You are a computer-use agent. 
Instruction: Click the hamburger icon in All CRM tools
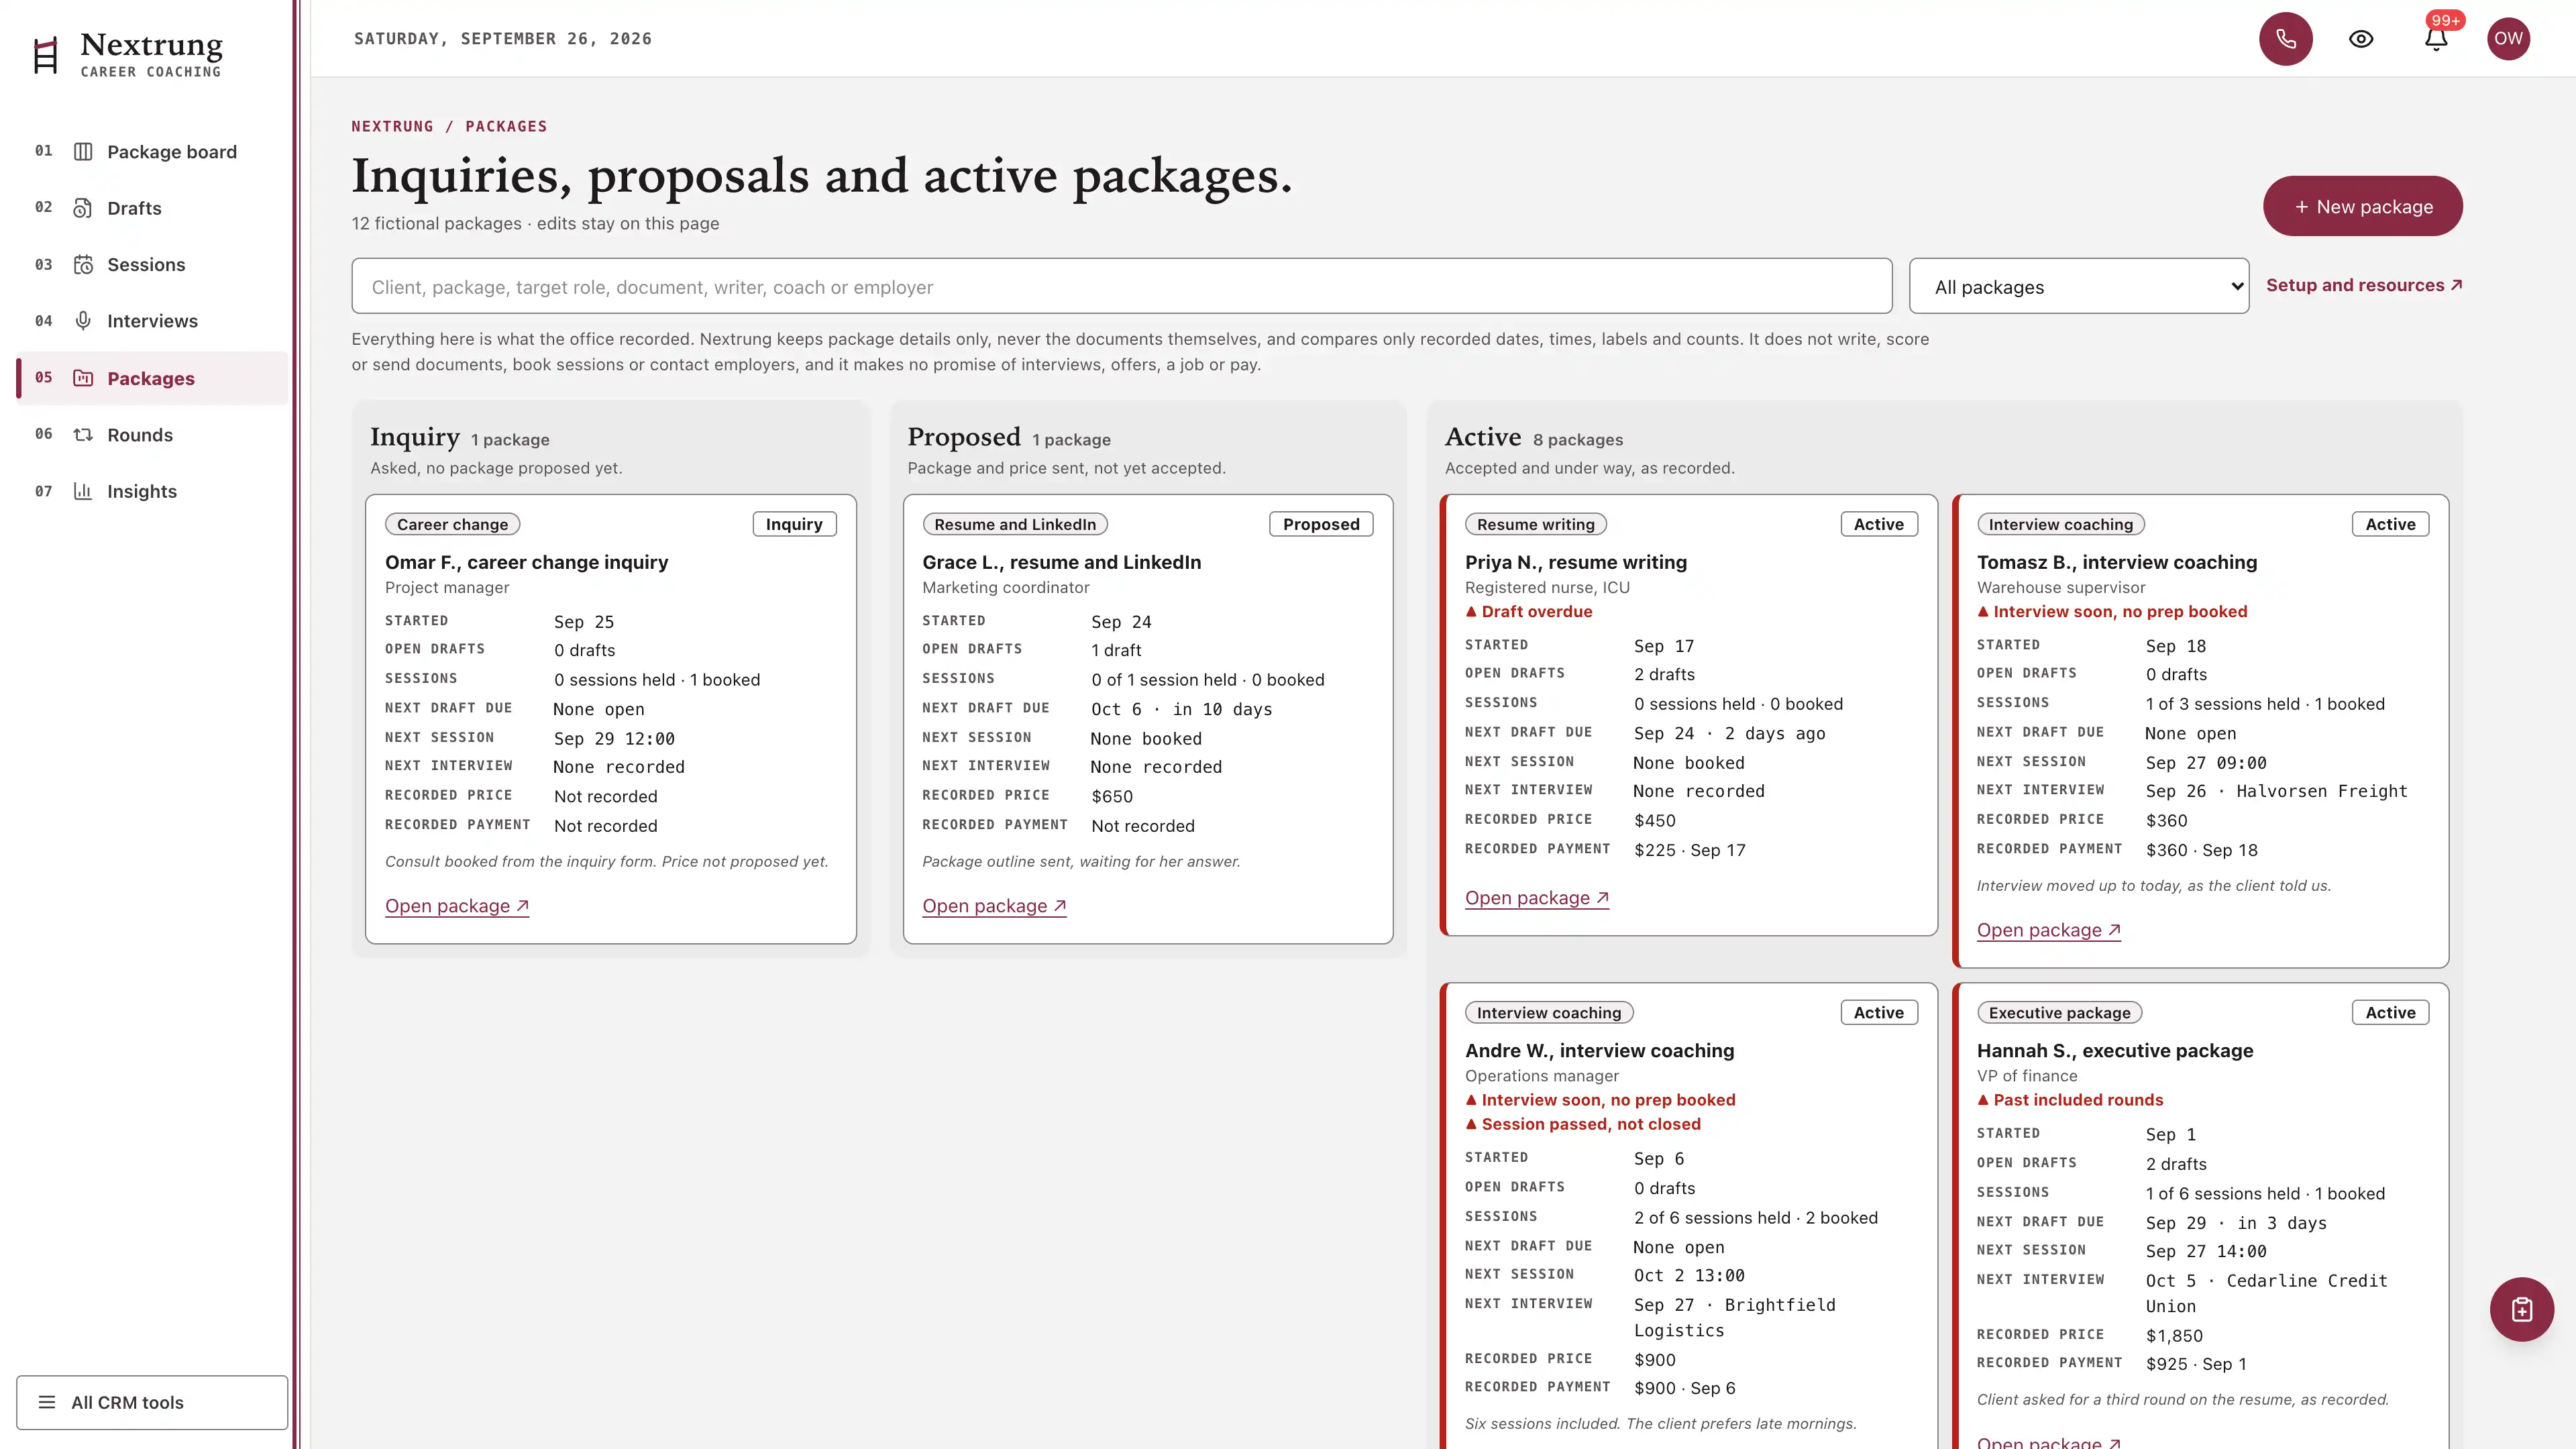[x=47, y=1402]
